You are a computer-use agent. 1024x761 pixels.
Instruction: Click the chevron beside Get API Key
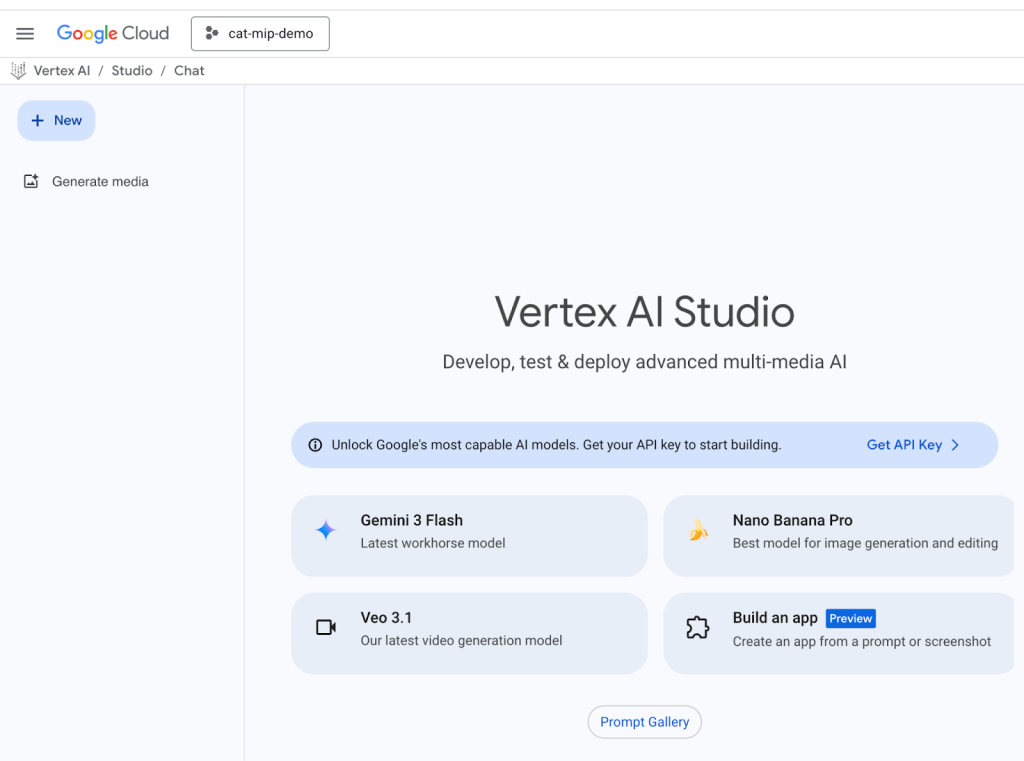955,445
